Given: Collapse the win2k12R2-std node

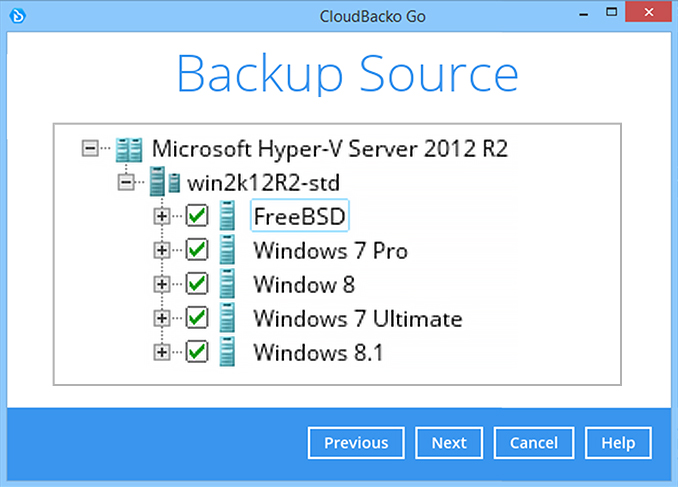Looking at the screenshot, I should point(126,182).
